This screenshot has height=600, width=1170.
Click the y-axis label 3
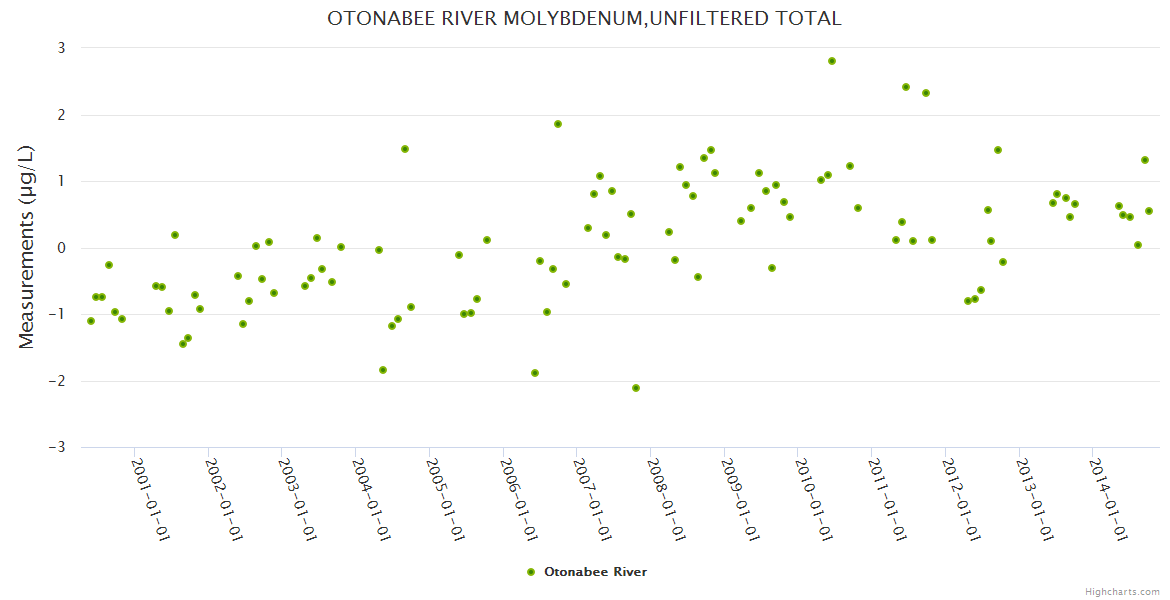60,48
